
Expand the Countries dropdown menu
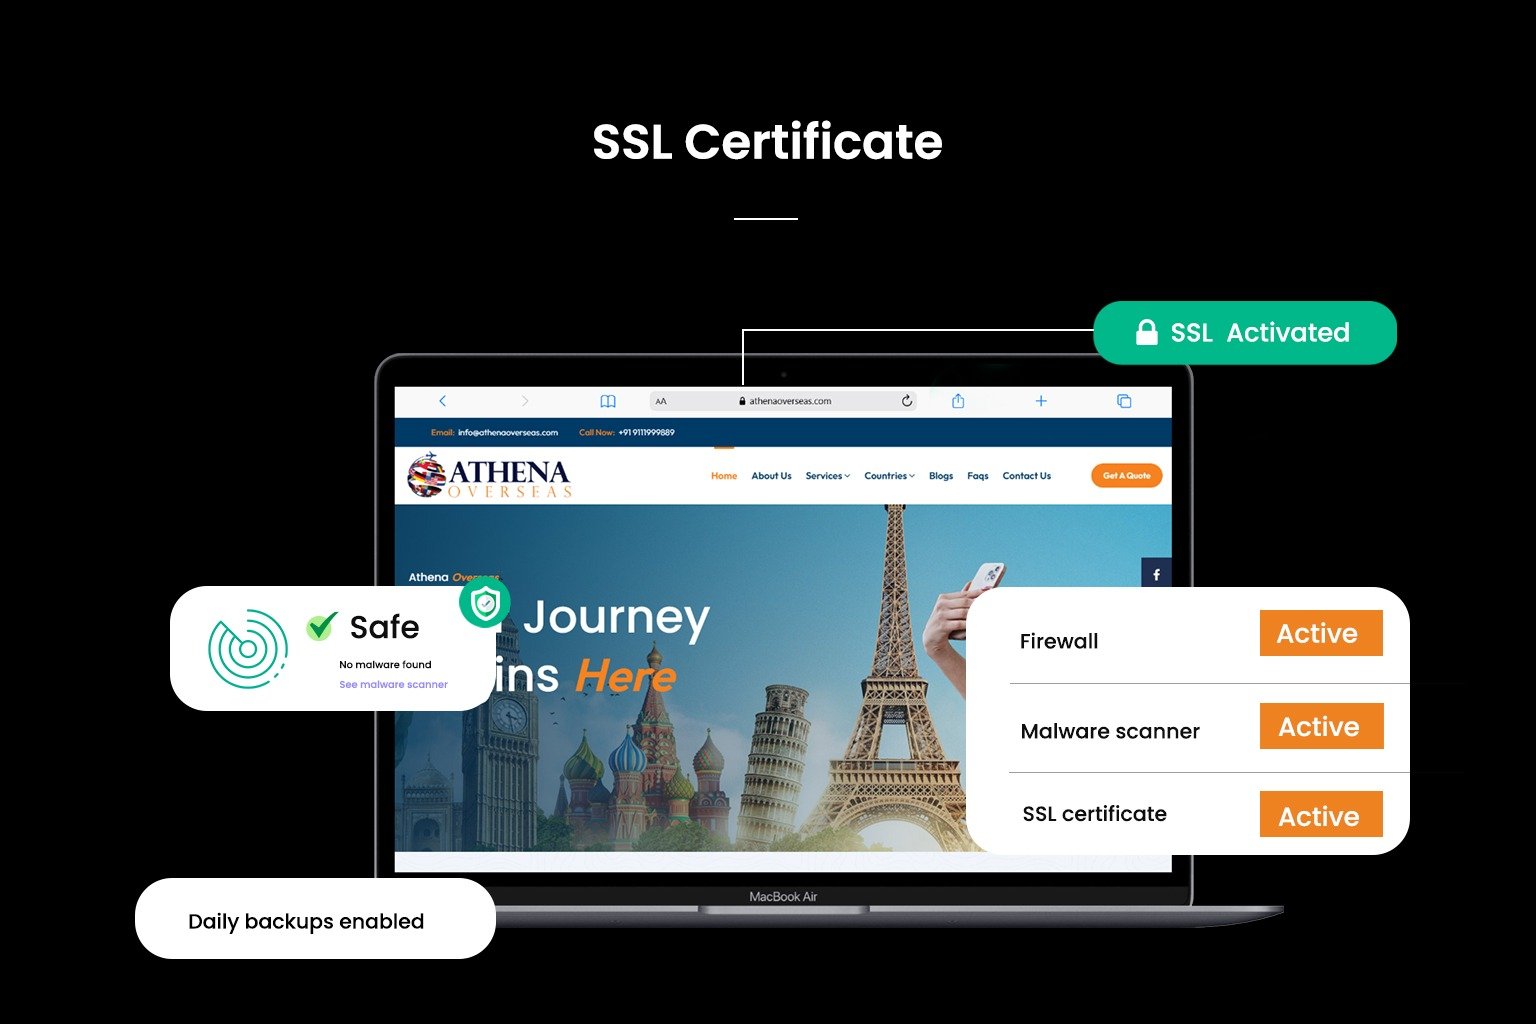[x=889, y=476]
